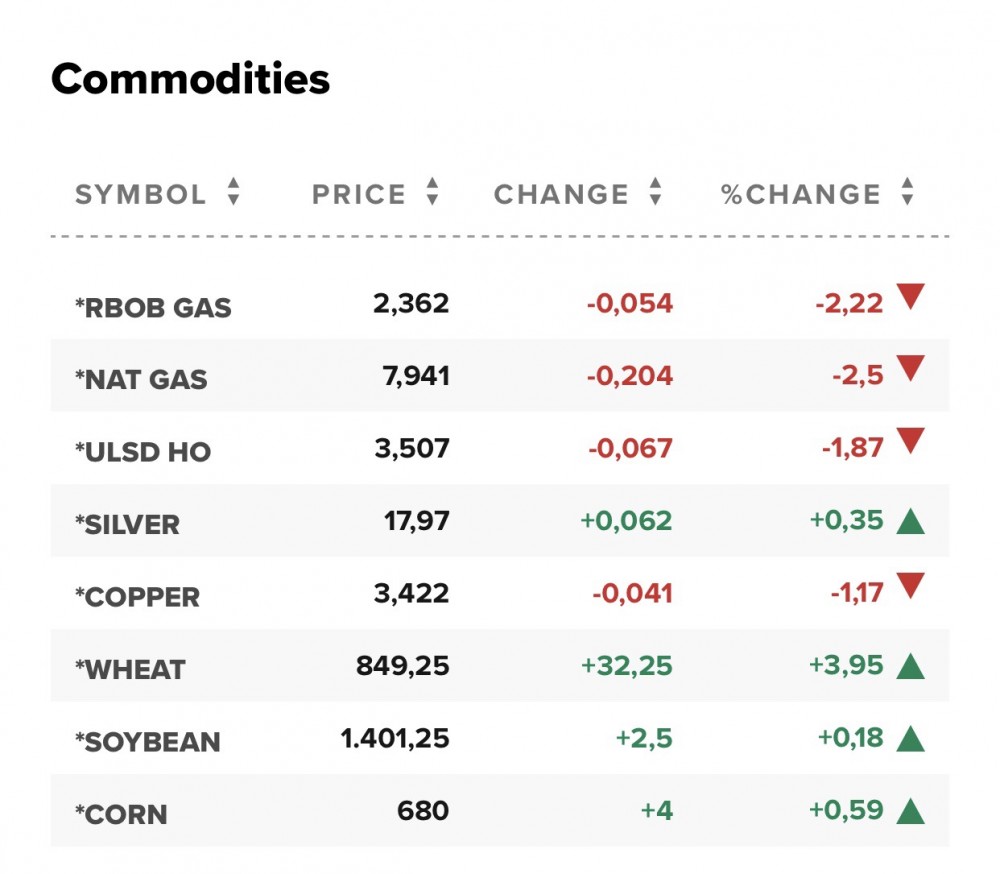The width and height of the screenshot is (1000, 874).
Task: Open the *SOYBEAN commodity link
Action: coord(148,742)
